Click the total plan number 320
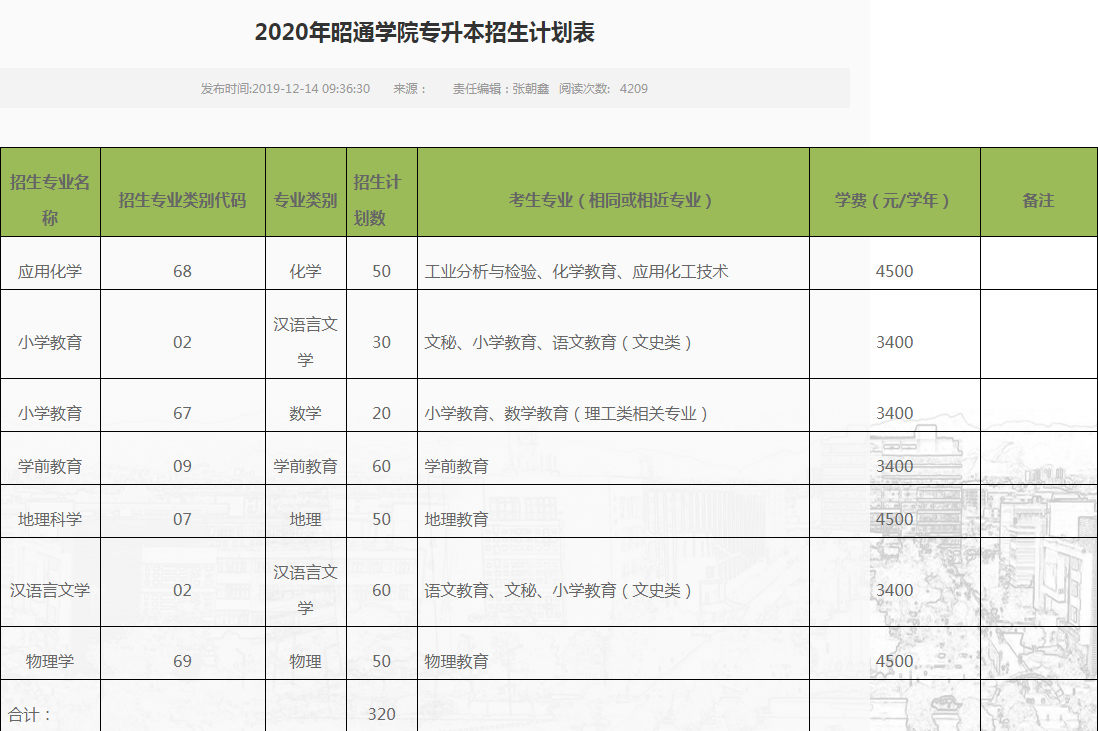The image size is (1098, 731). (x=382, y=714)
